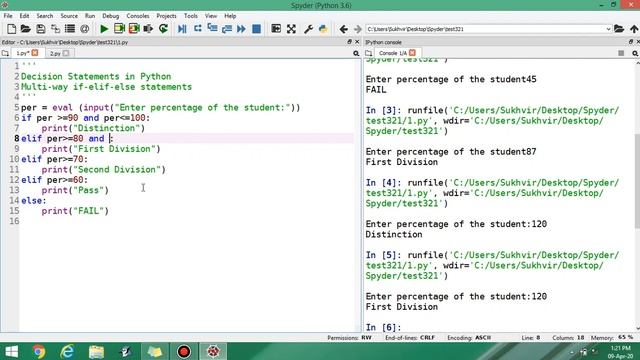Open the Help menu

[x=230, y=16]
